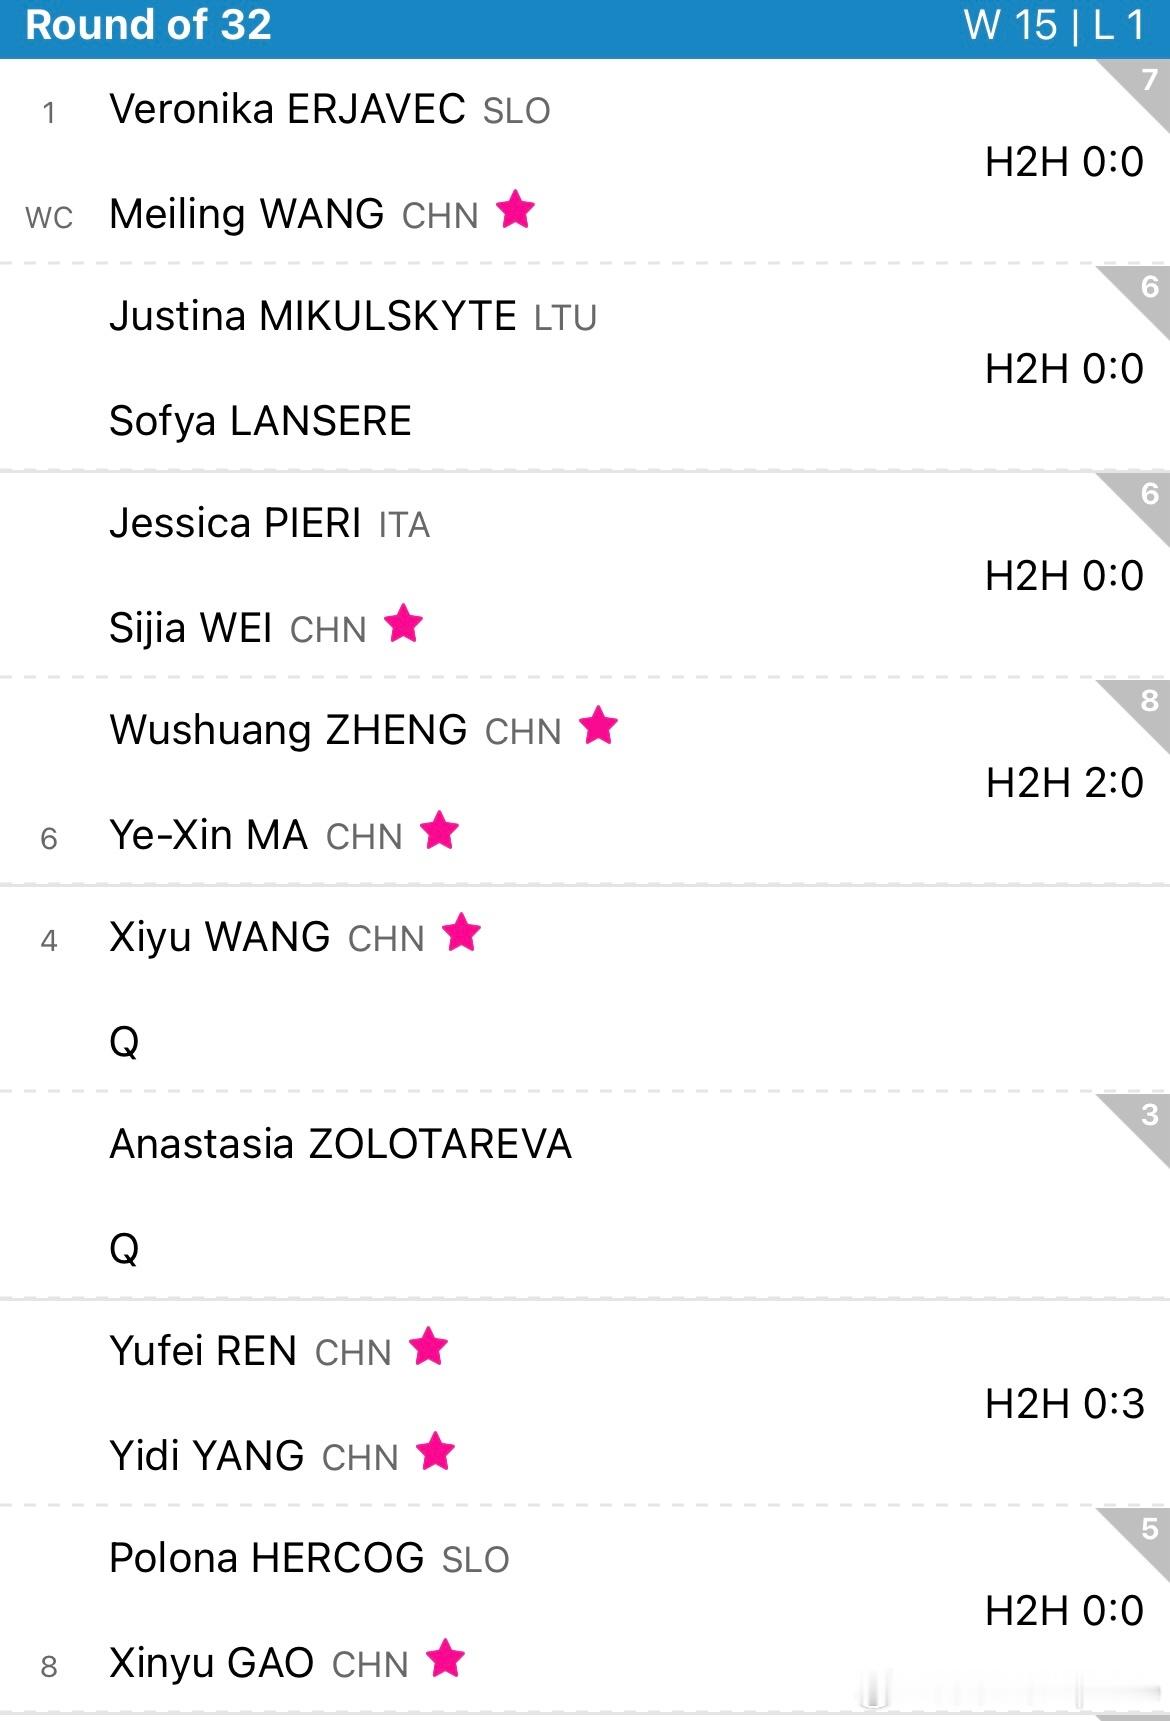Click the star next to Yufei REN
Viewport: 1170px width, 1721px height.
[x=428, y=1347]
